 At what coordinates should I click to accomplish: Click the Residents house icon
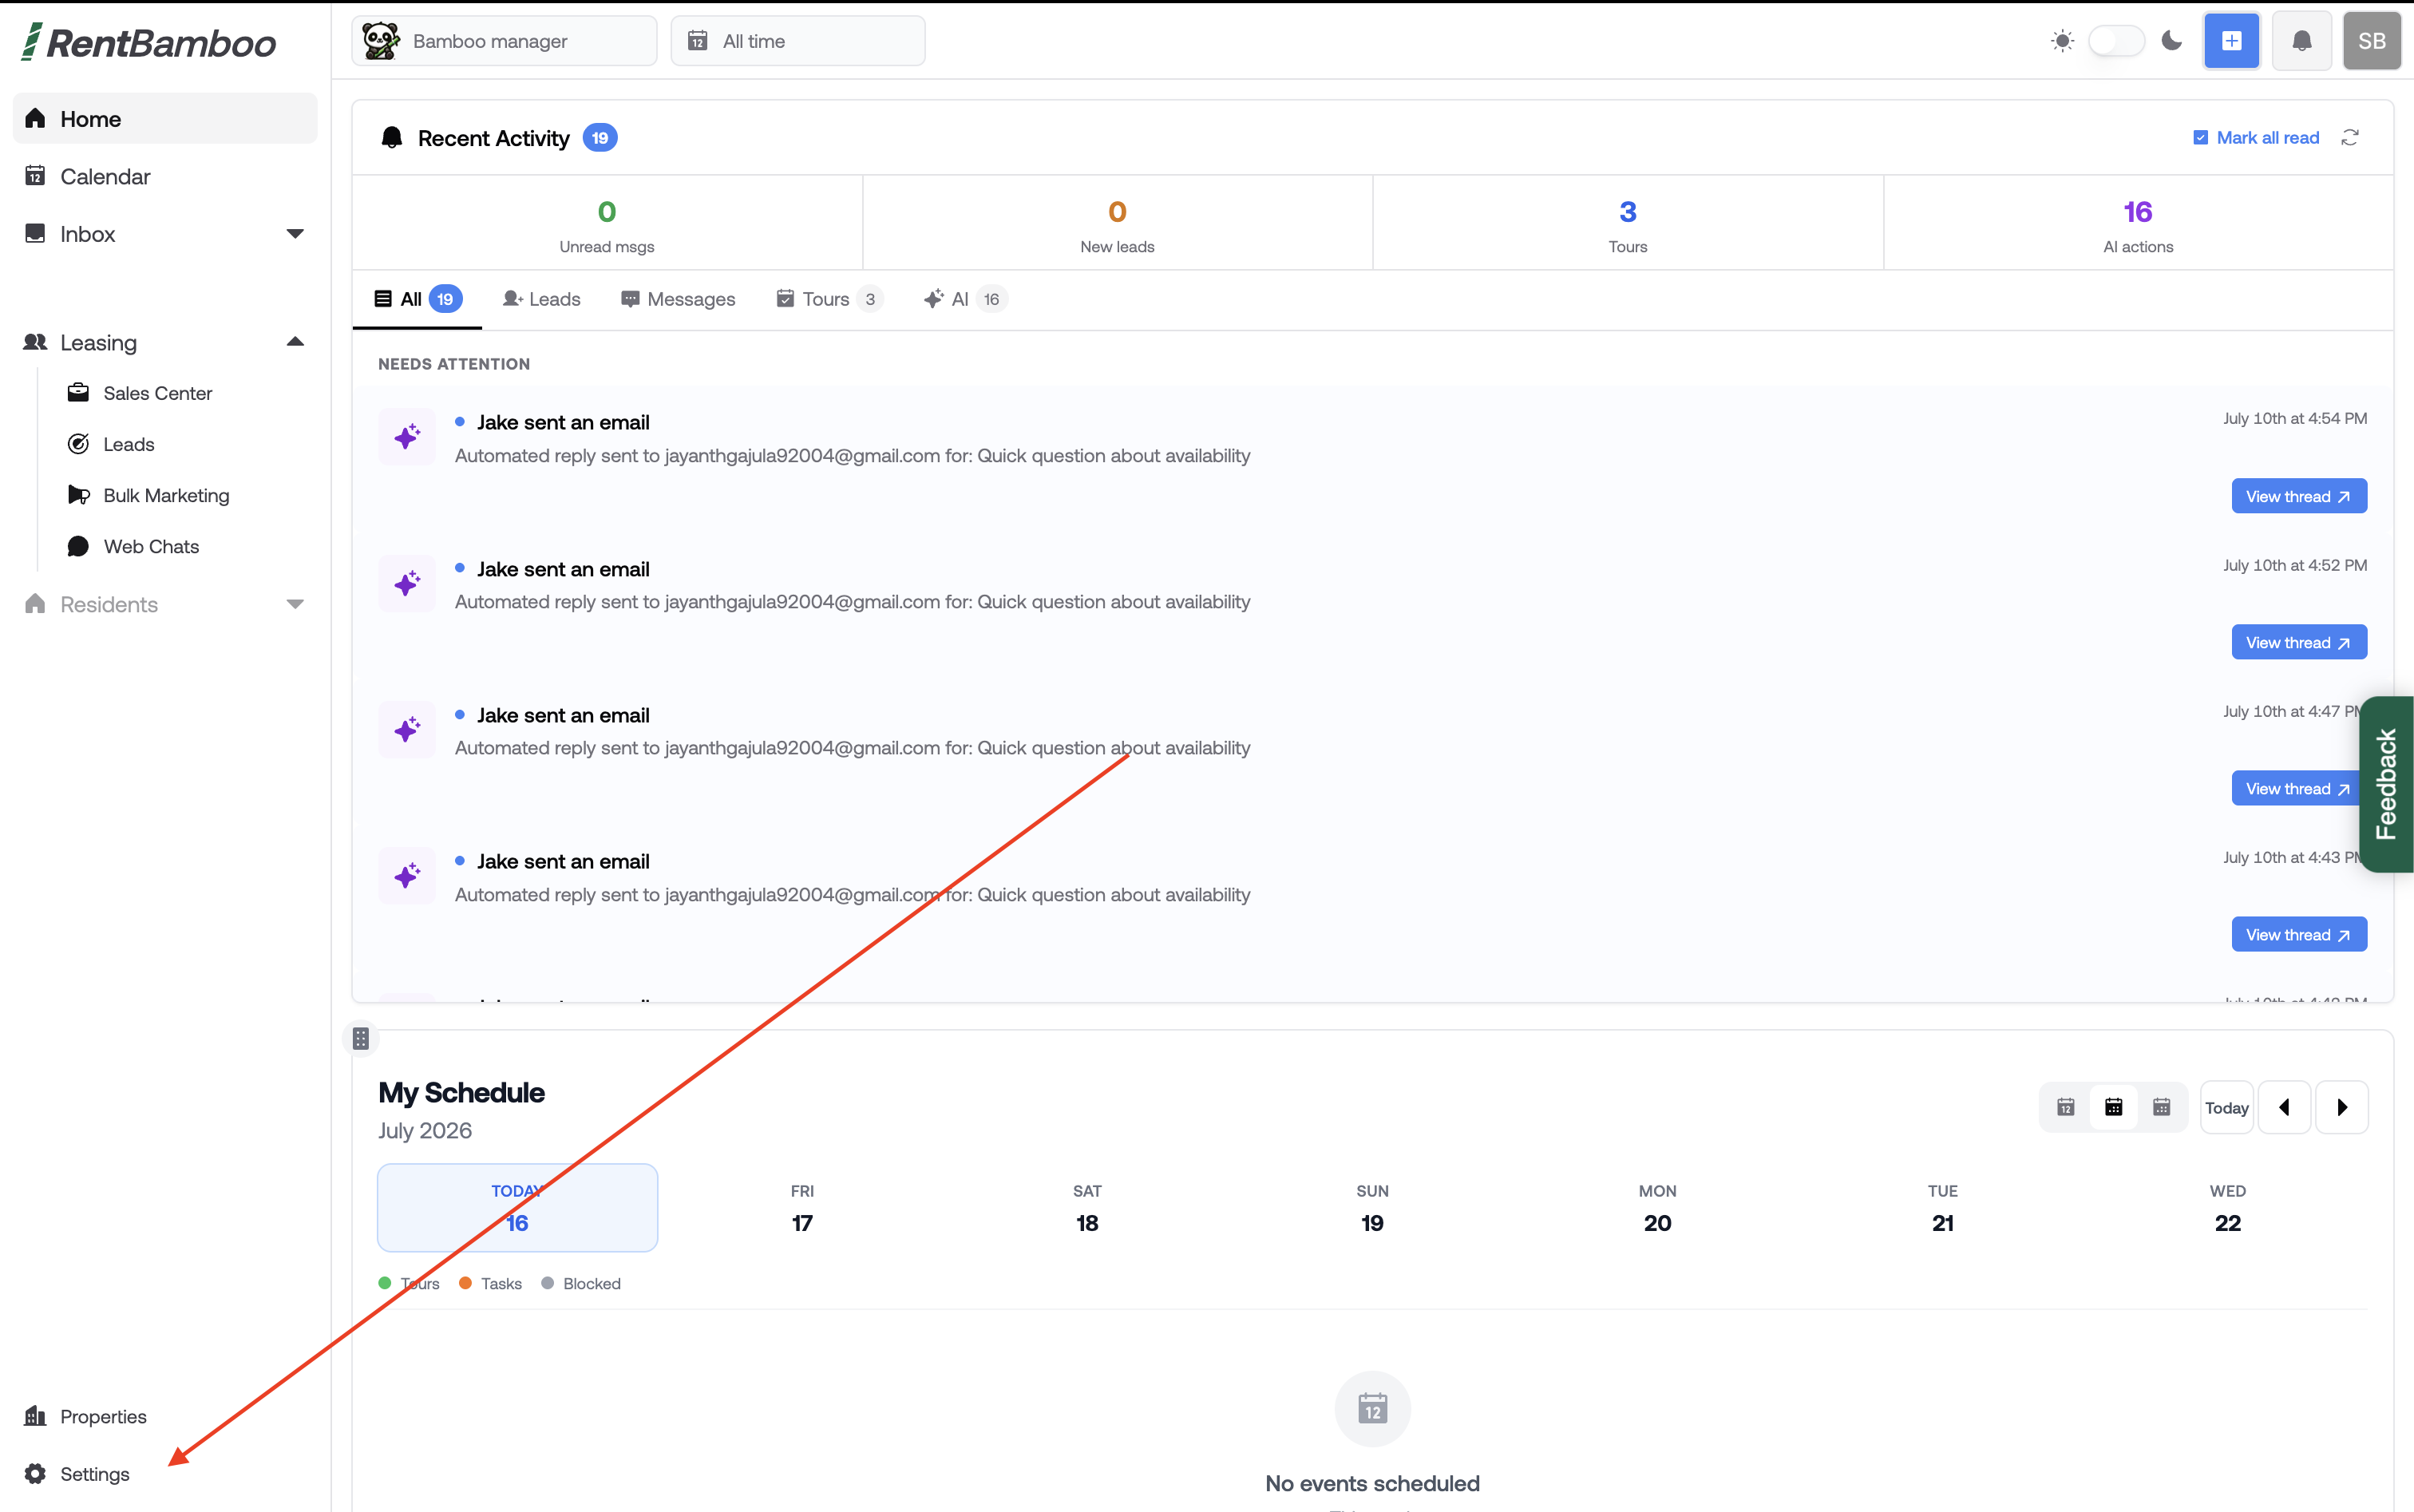[x=35, y=604]
